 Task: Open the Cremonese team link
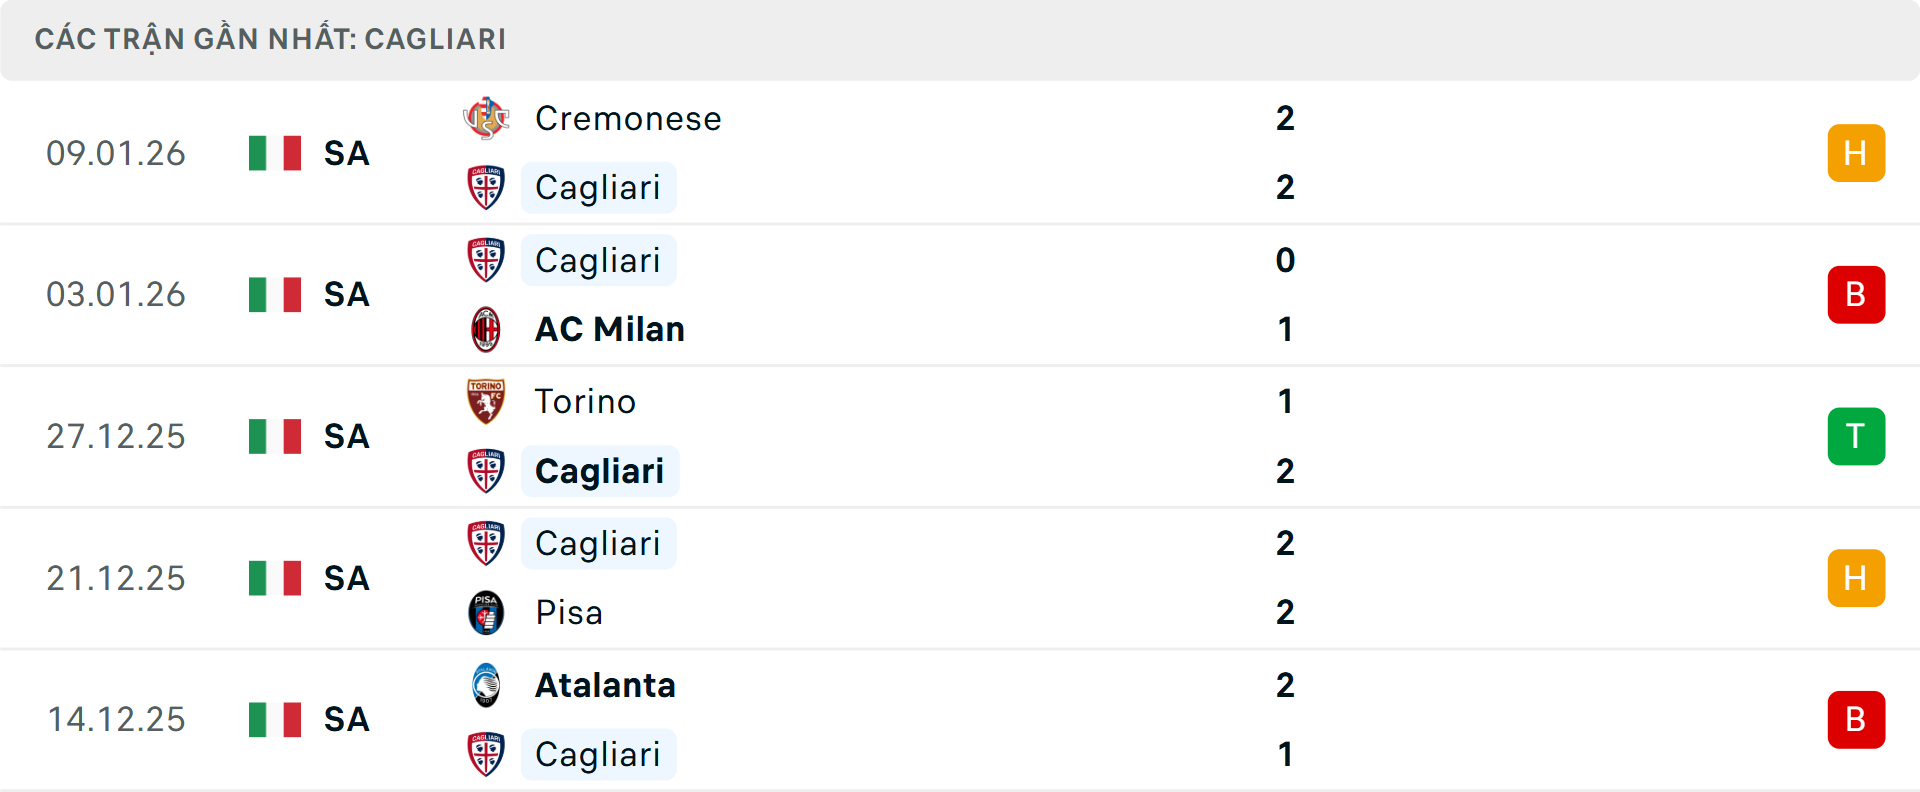click(628, 119)
